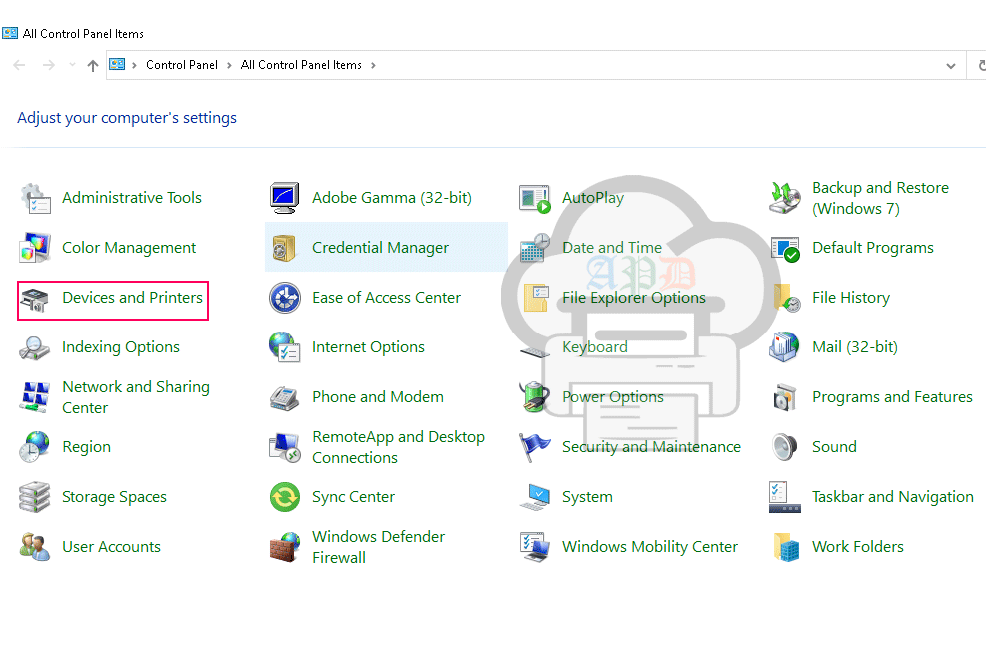Open the Windows Defender Firewall brick icon

pyautogui.click(x=285, y=547)
